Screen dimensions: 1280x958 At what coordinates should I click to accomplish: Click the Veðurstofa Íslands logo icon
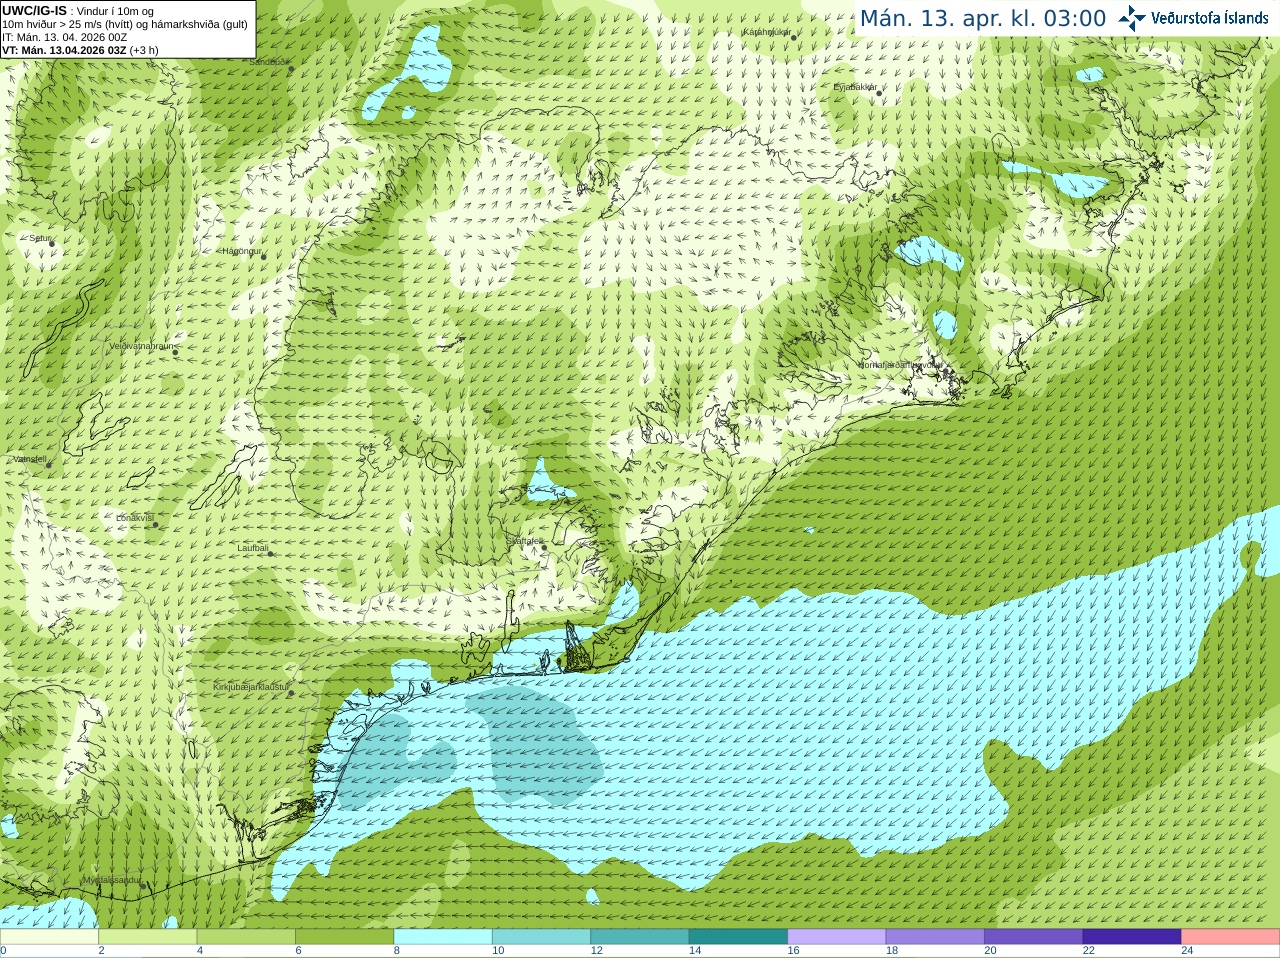pos(1131,18)
